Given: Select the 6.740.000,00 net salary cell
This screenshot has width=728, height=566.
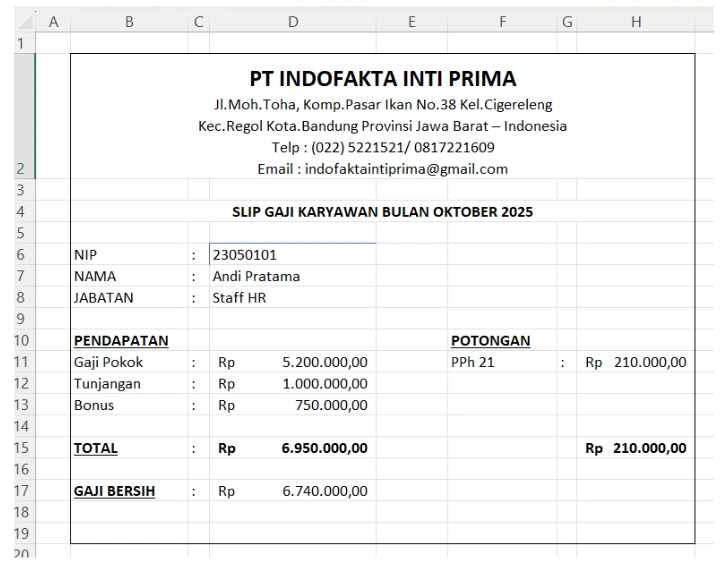Looking at the screenshot, I should point(293,491).
